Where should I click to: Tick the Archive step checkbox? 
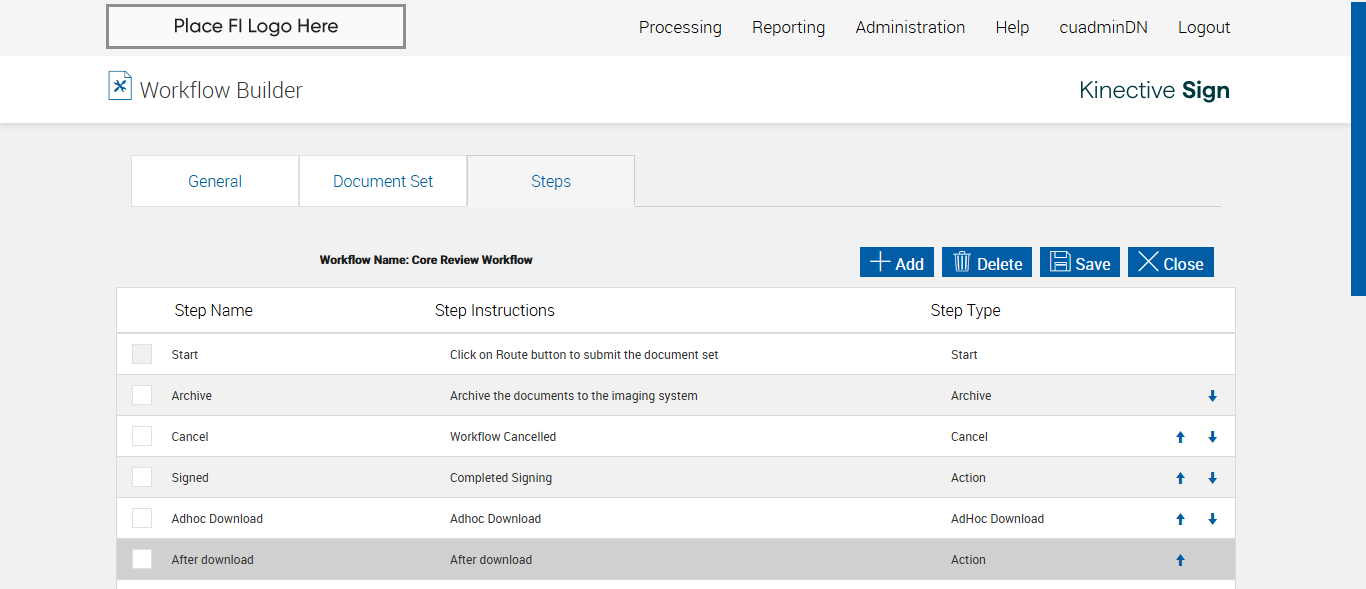tap(142, 395)
